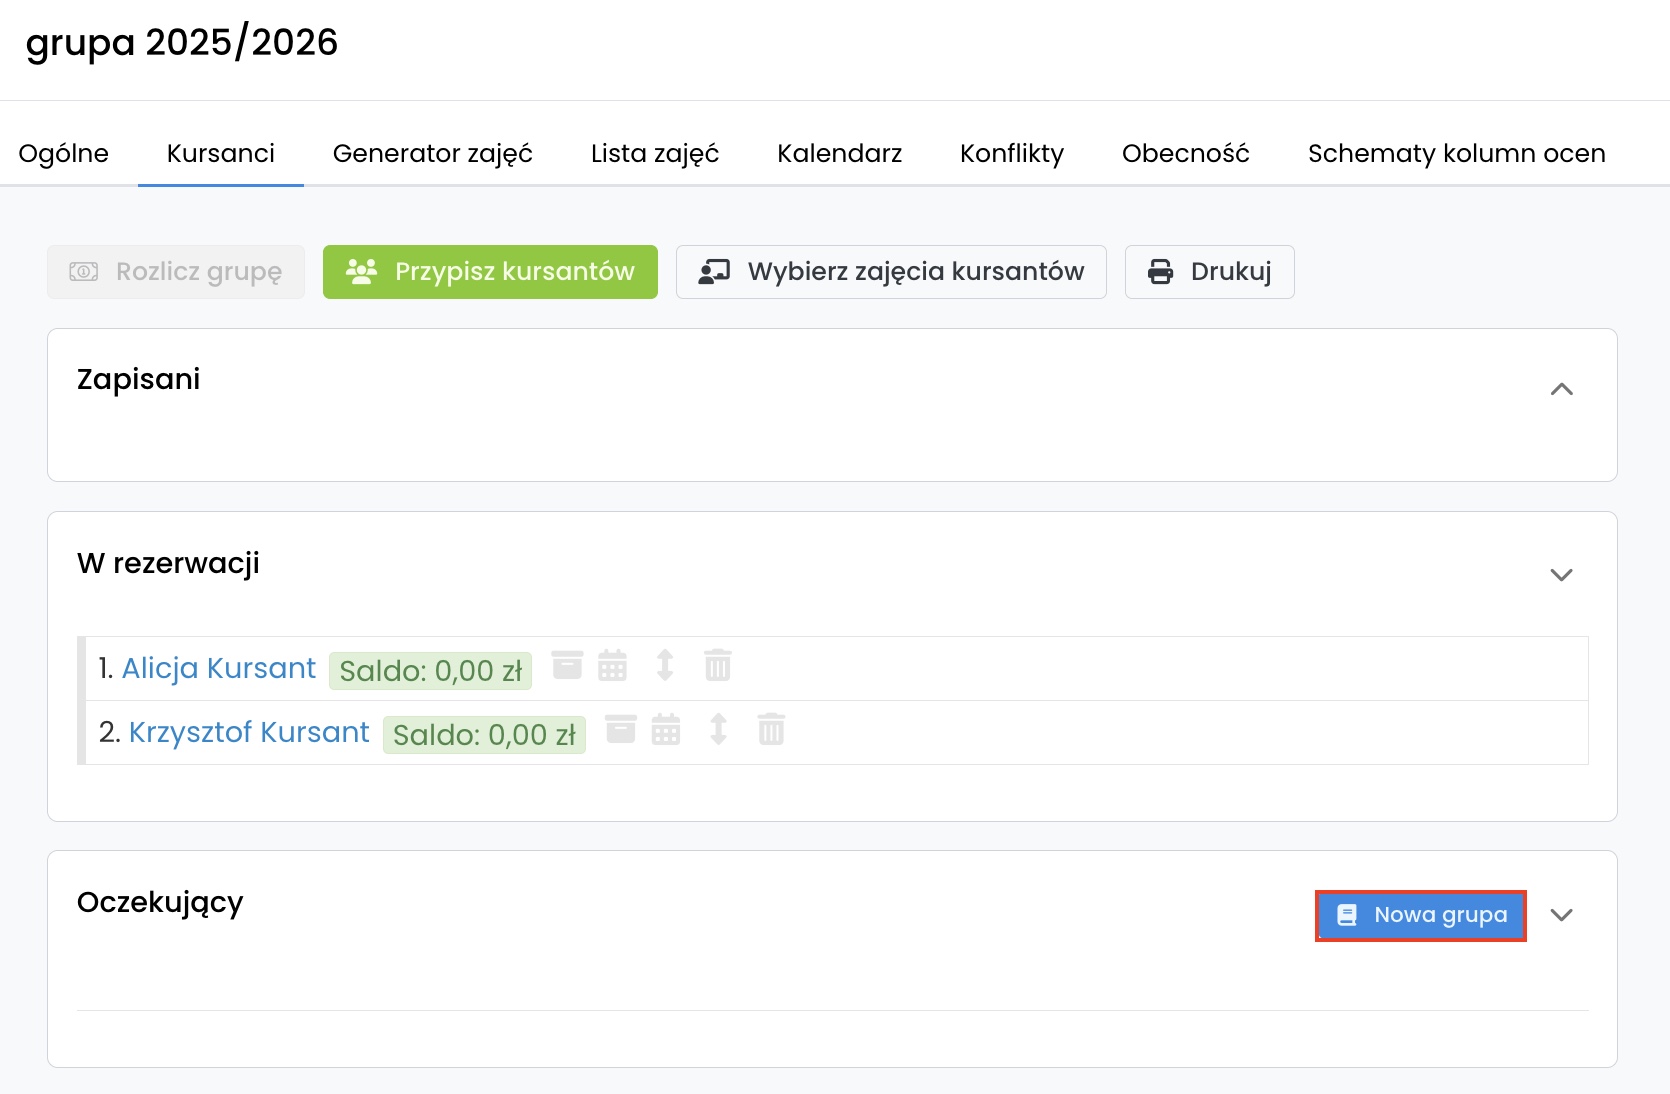Open the Schematy kolumn ocen tab
Image resolution: width=1670 pixels, height=1094 pixels.
point(1456,153)
